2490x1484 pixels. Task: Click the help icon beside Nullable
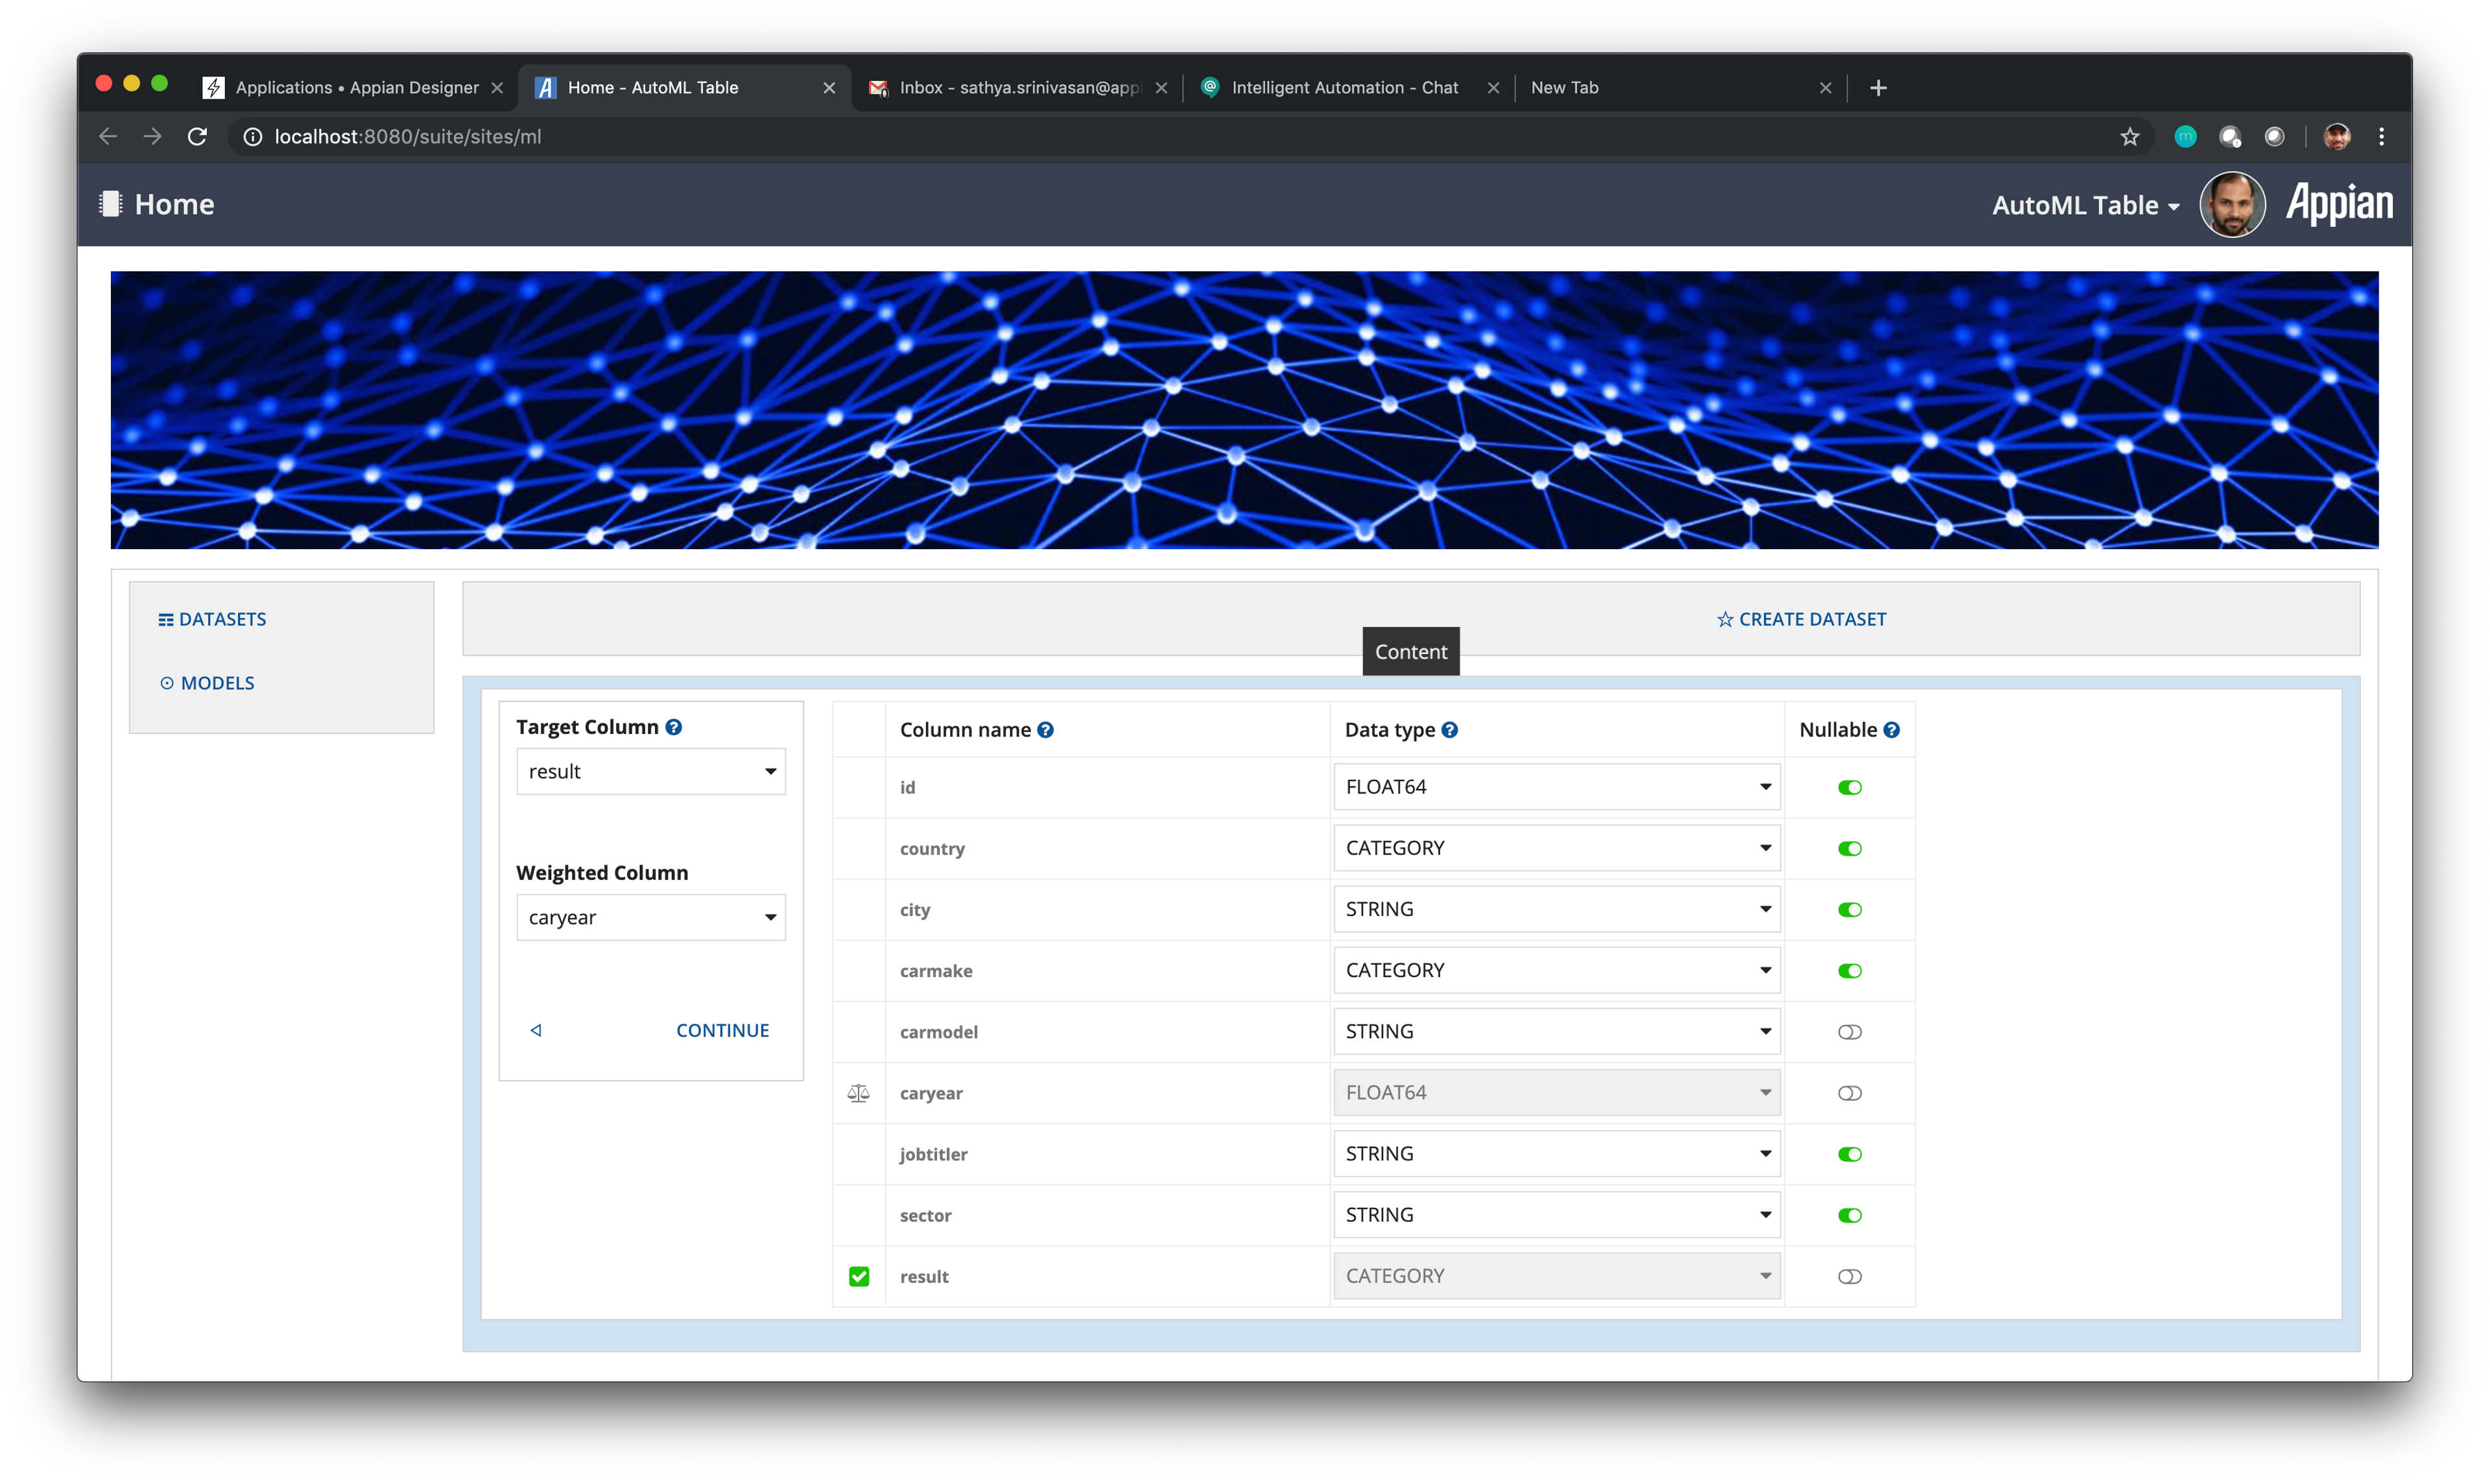tap(1891, 730)
